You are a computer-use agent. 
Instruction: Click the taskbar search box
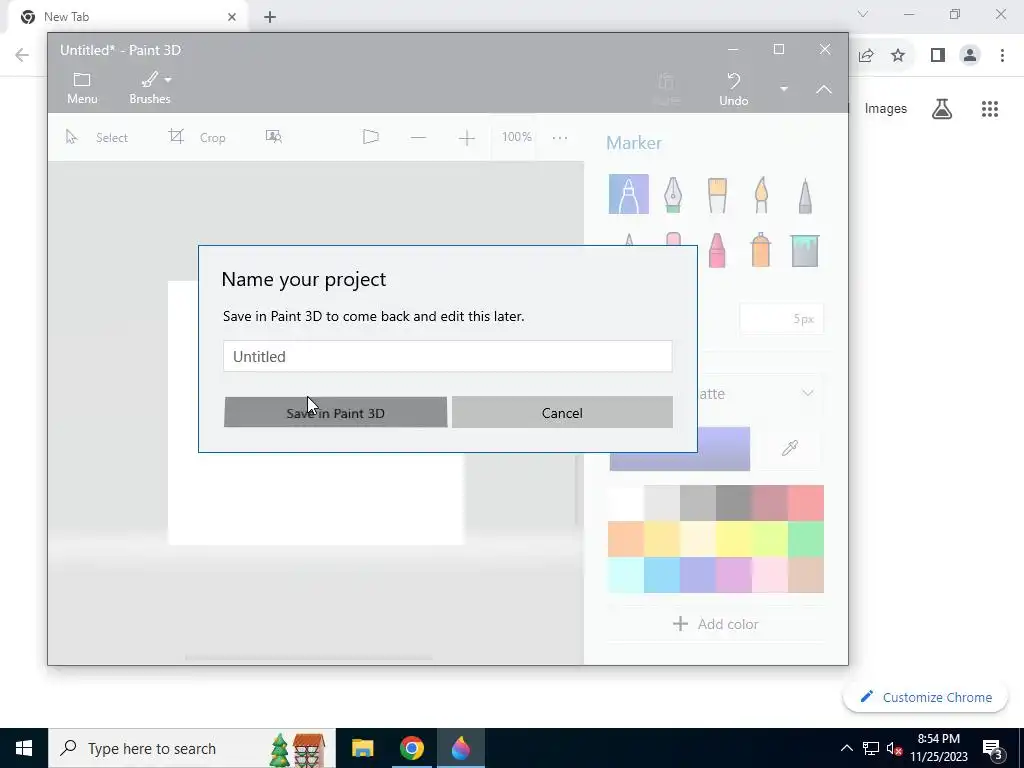192,748
